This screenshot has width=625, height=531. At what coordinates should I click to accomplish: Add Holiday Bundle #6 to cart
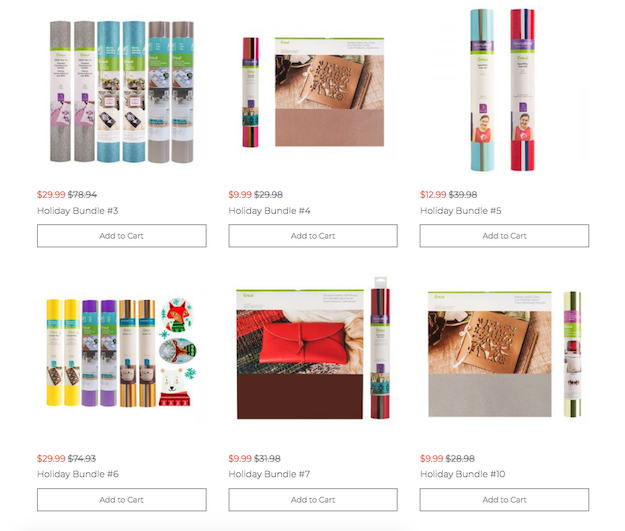122,500
